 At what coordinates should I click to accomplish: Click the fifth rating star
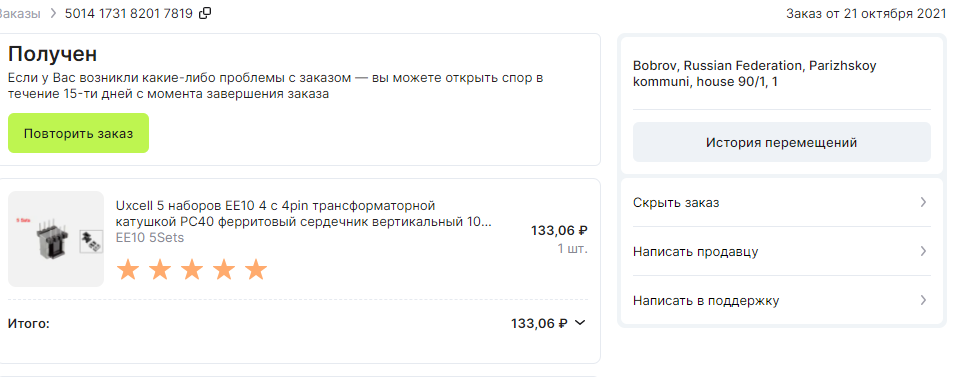coord(255,270)
